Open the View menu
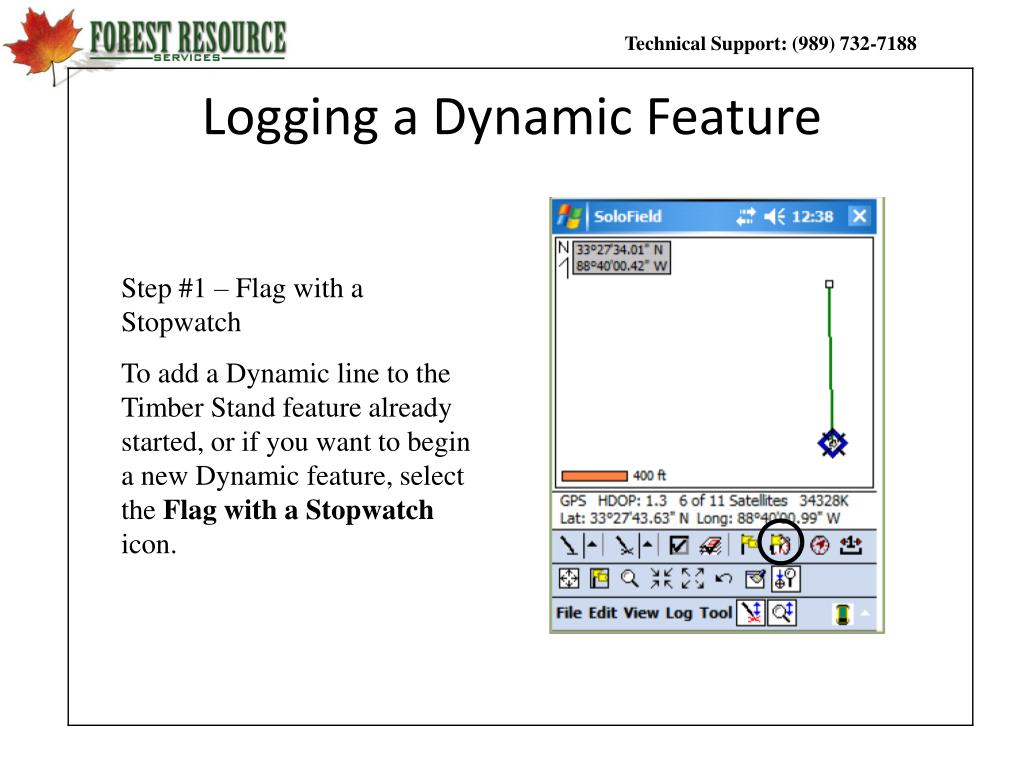 [x=641, y=613]
